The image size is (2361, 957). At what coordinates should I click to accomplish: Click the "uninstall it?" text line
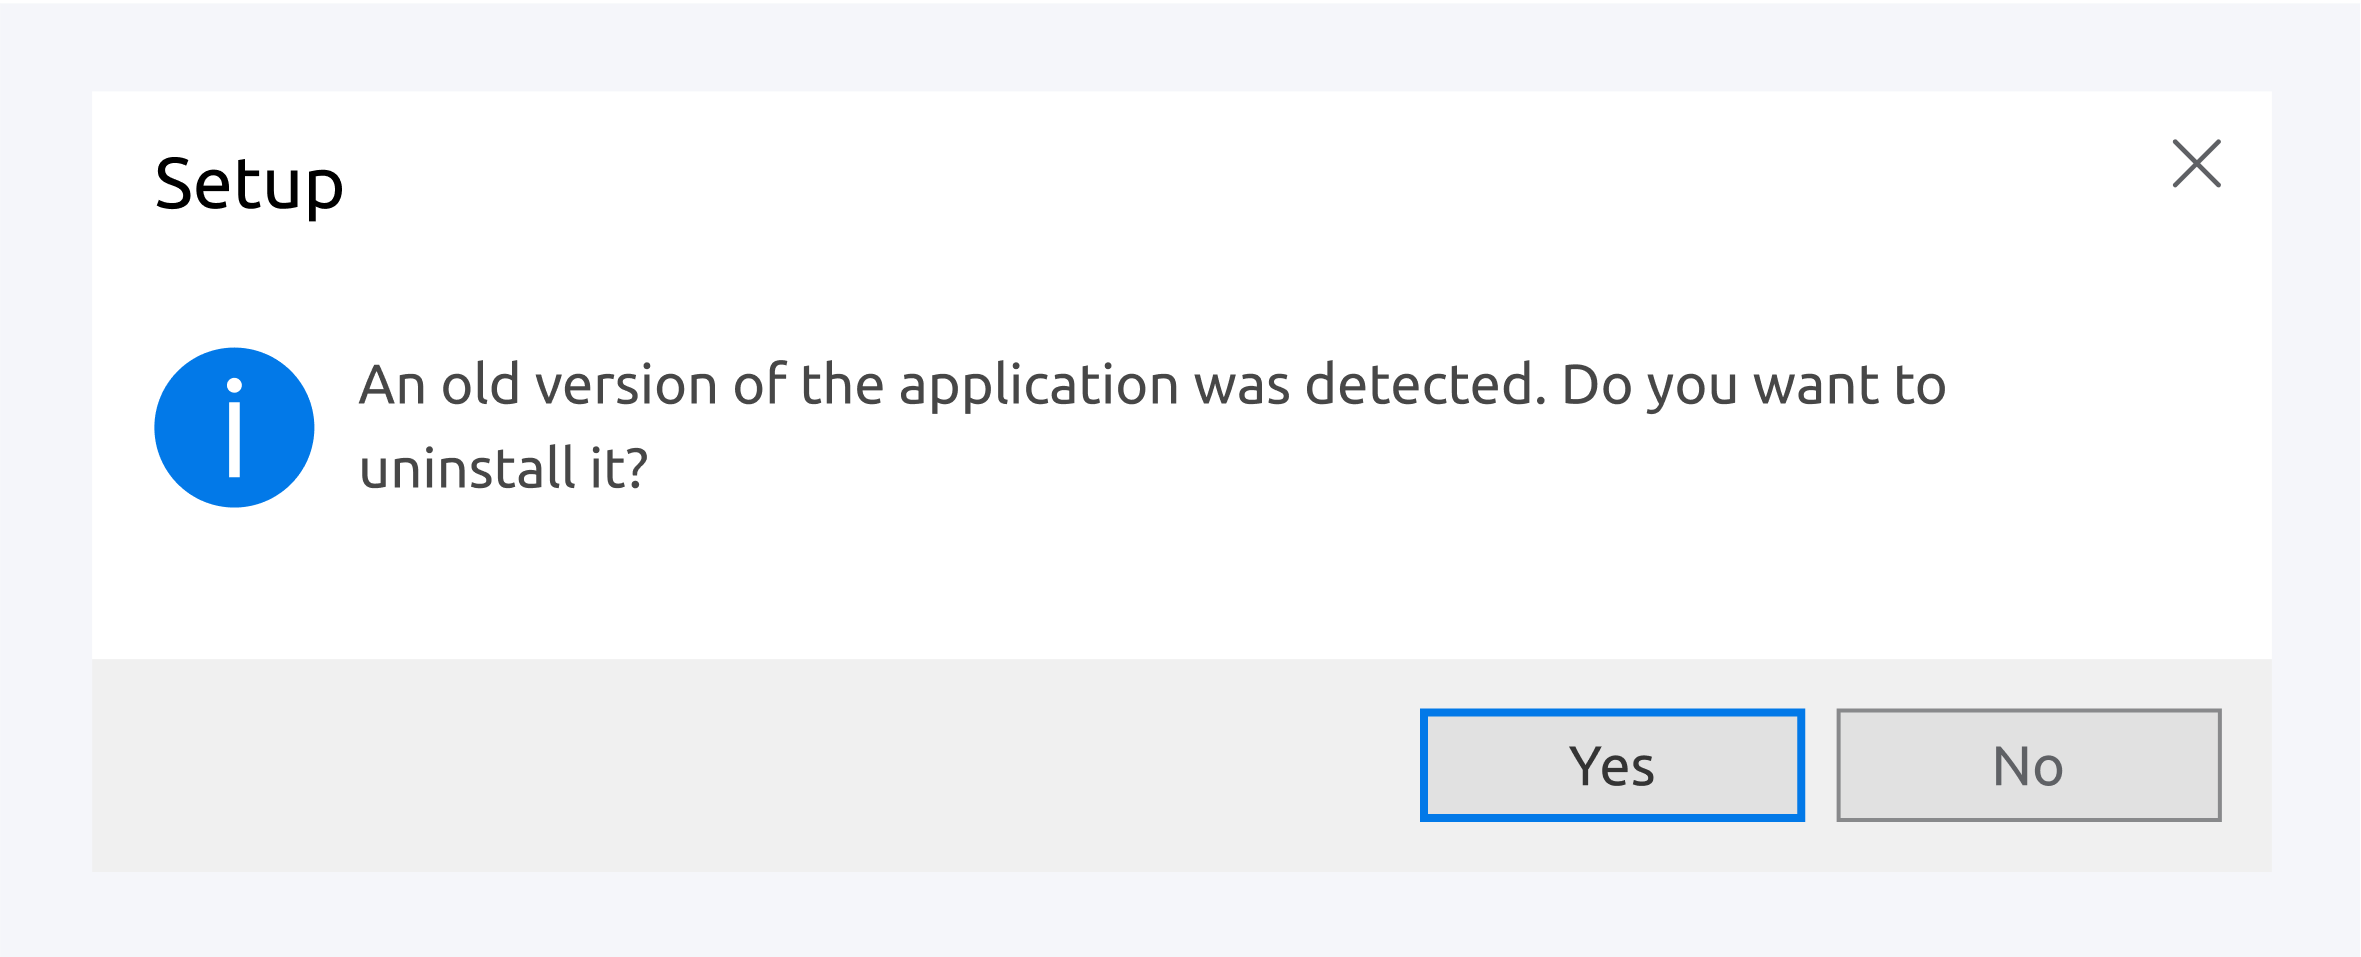pyautogui.click(x=504, y=469)
